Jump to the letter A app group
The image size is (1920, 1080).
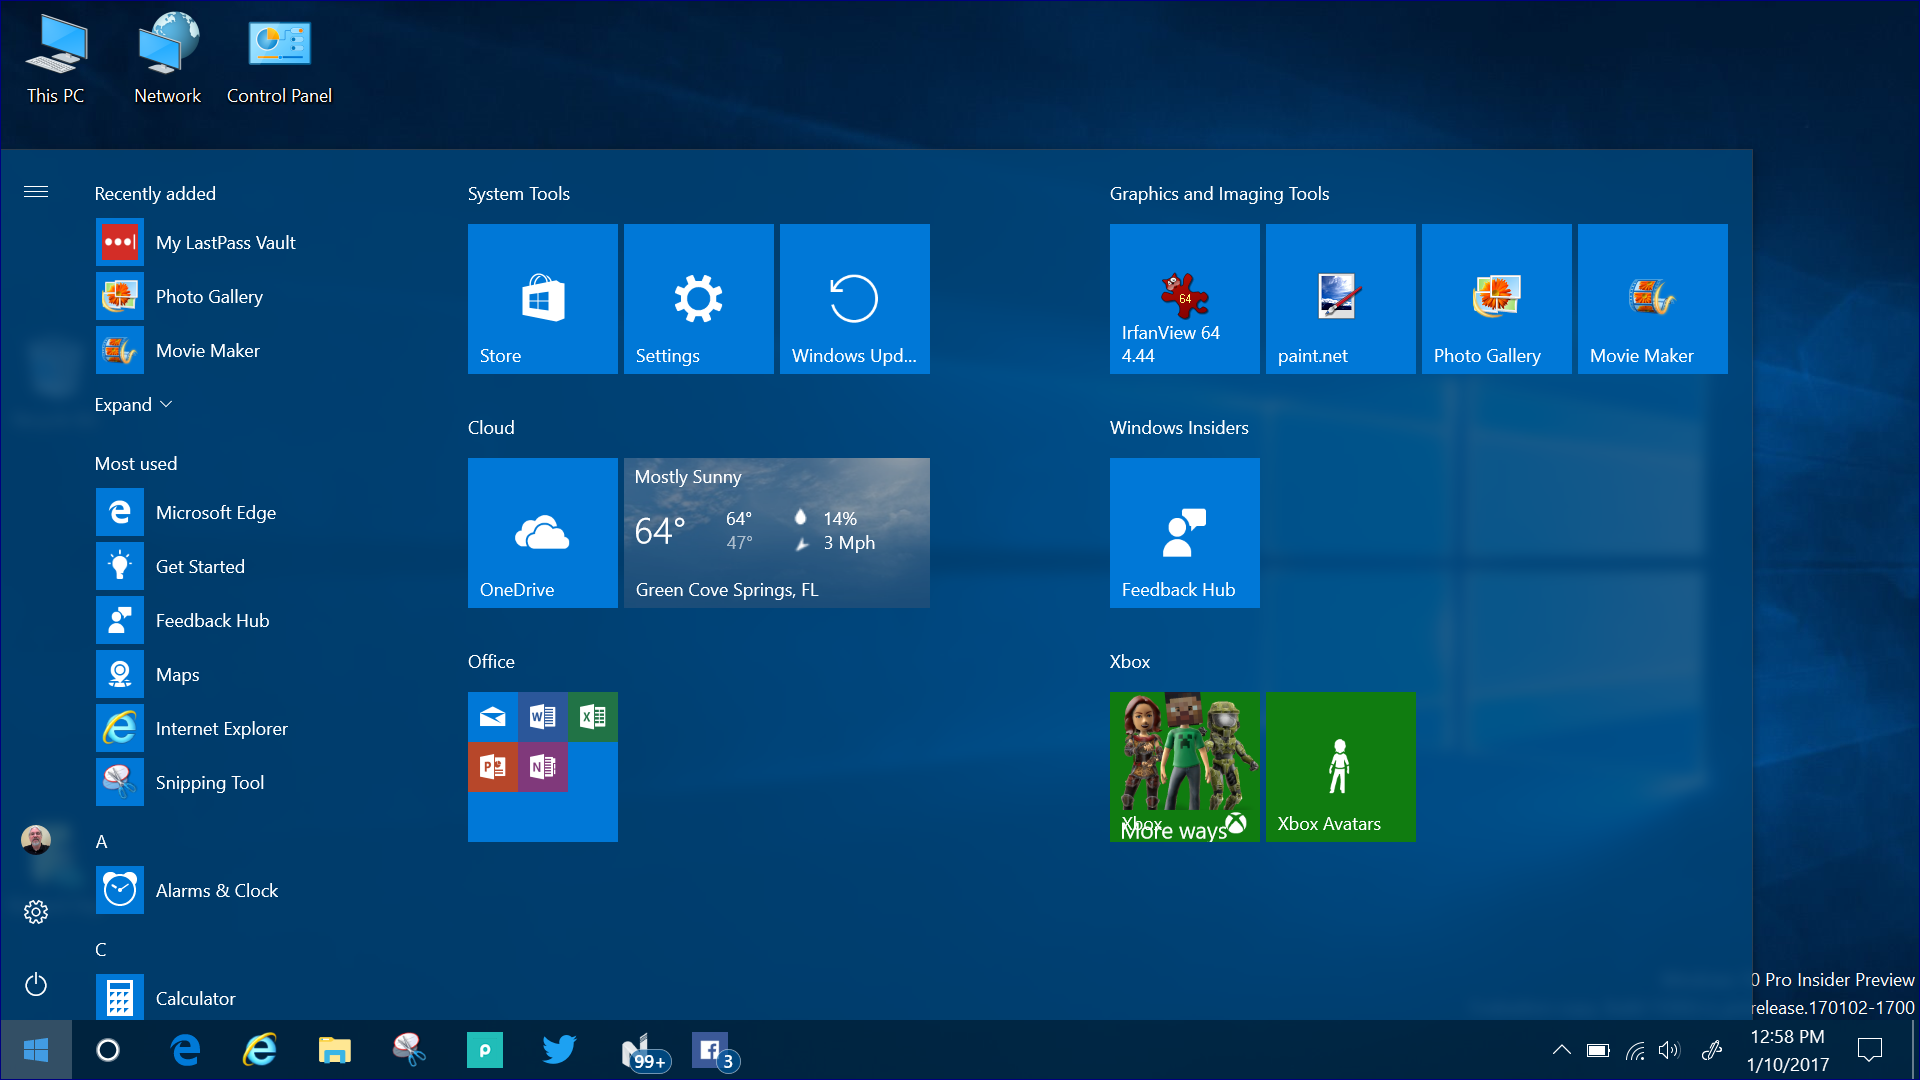pos(101,842)
